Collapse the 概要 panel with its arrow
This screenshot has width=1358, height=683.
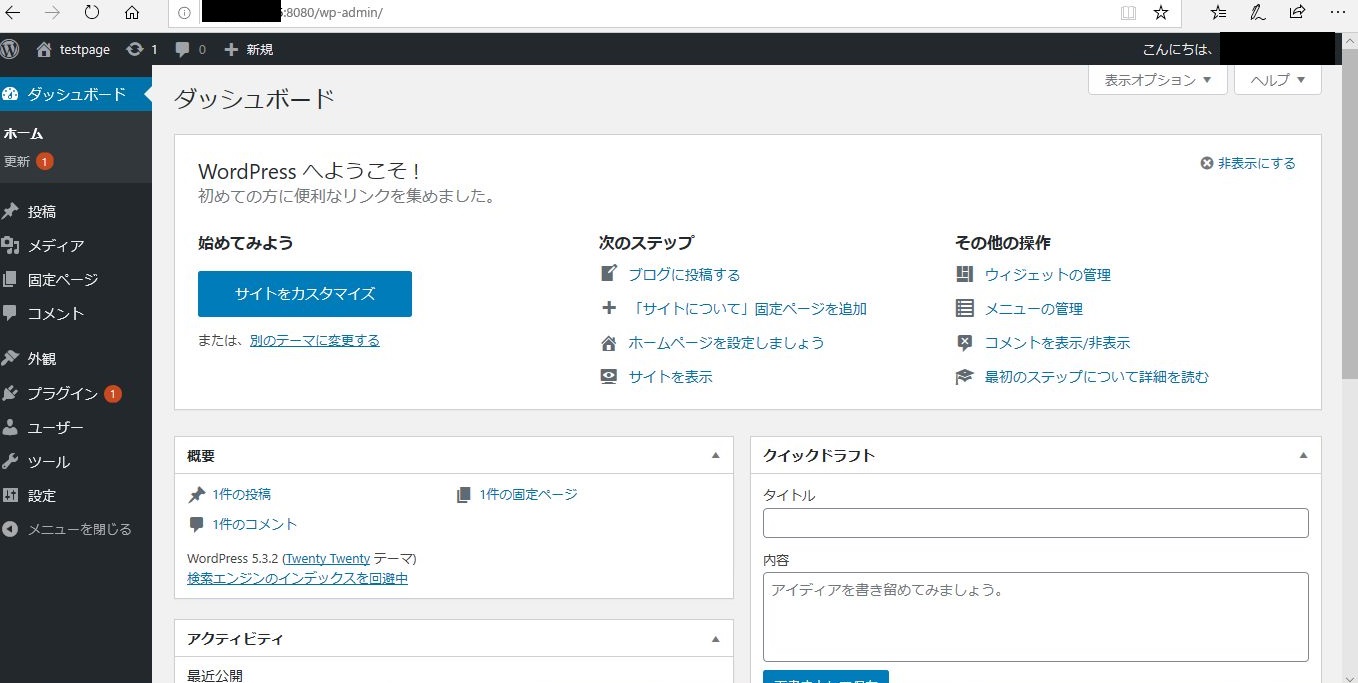coord(715,455)
